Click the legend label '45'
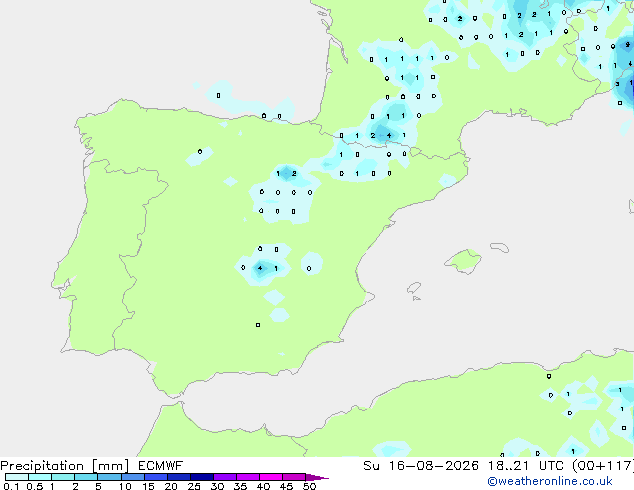Screen dimensions: 634x490 click(286, 486)
